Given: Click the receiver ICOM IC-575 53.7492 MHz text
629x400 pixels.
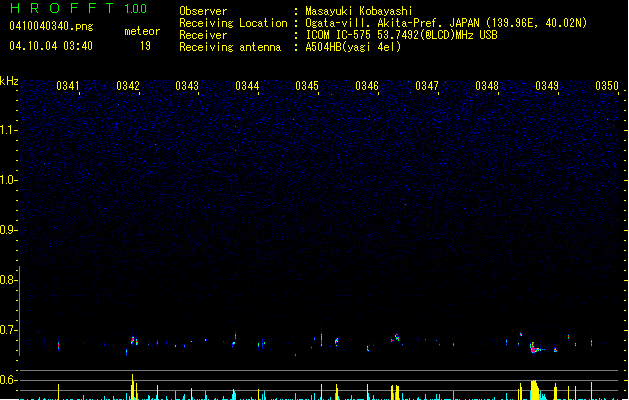Looking at the screenshot, I should tap(401, 35).
